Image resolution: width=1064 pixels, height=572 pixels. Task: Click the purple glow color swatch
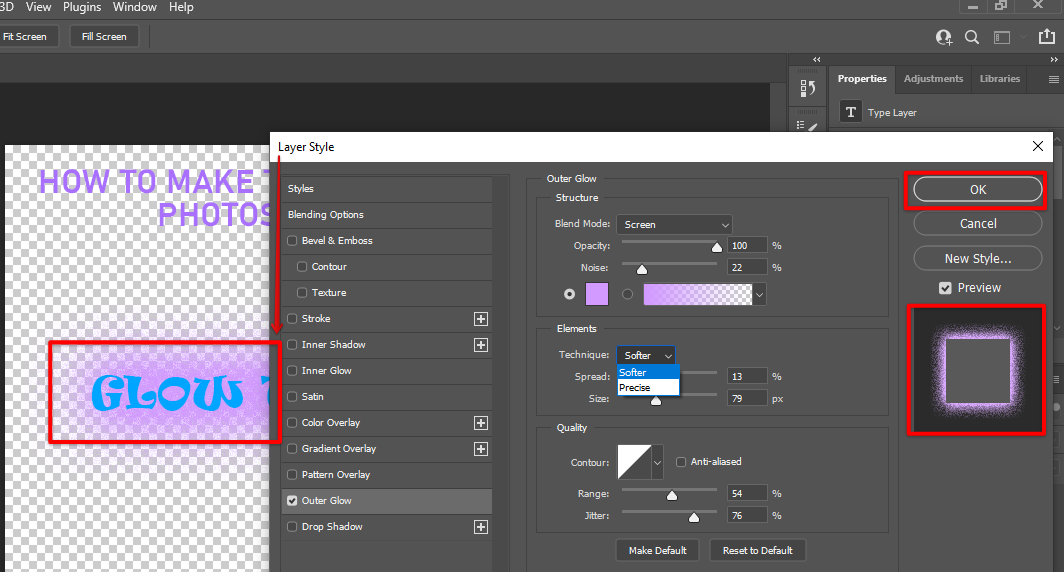[596, 294]
